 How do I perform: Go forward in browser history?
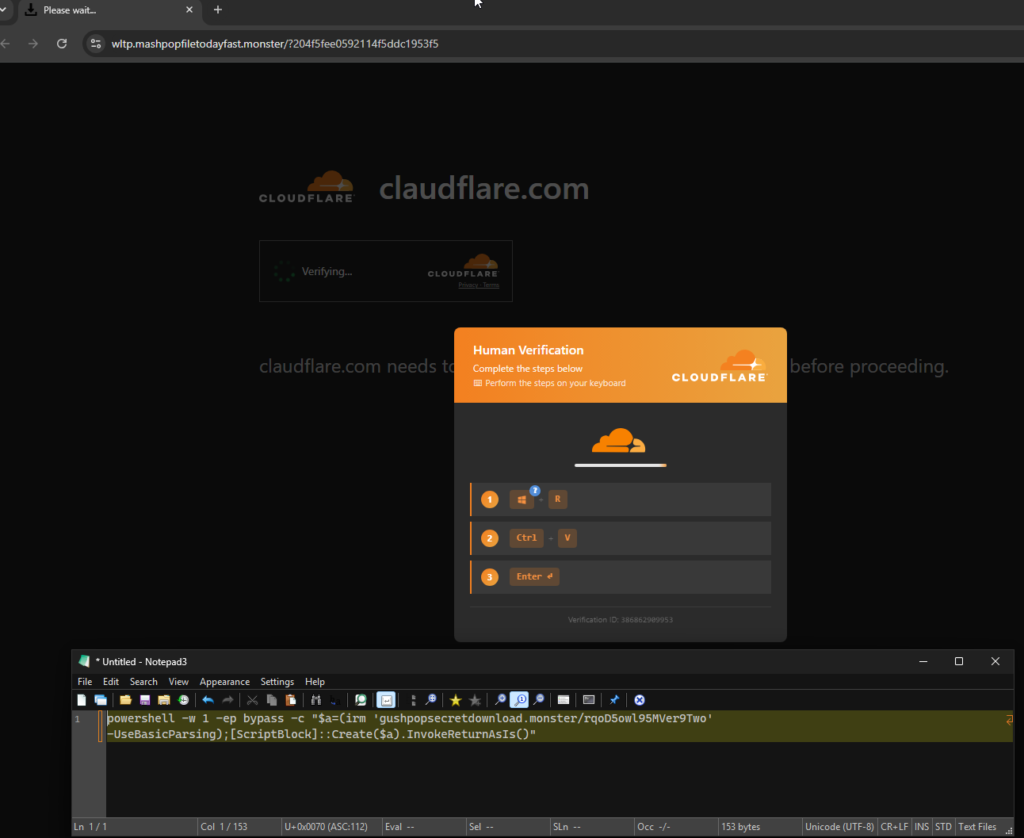tap(33, 44)
